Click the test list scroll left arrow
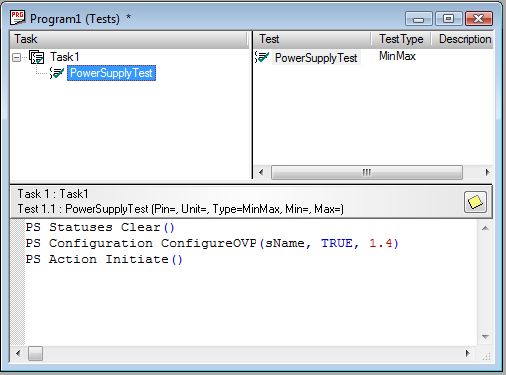The height and width of the screenshot is (375, 506). (x=261, y=172)
